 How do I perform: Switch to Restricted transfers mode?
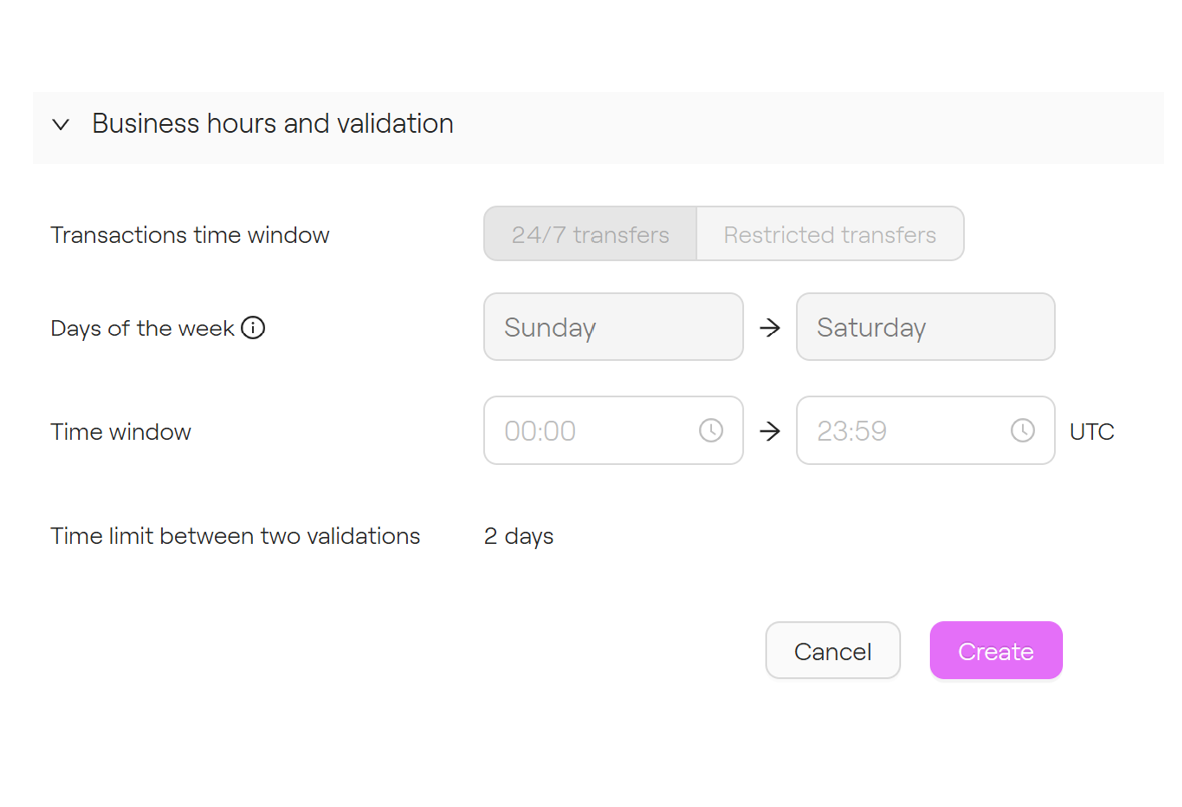click(830, 235)
